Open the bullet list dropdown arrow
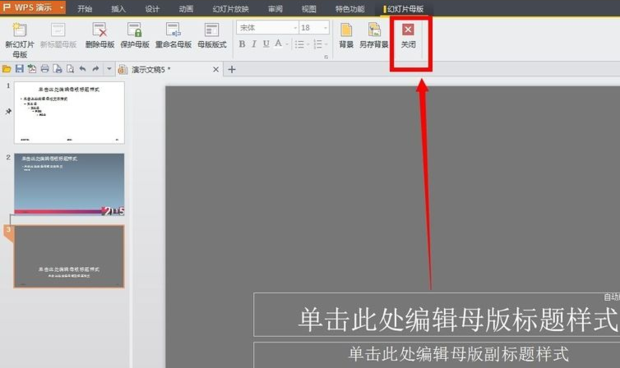This screenshot has width=620, height=368. coord(308,44)
